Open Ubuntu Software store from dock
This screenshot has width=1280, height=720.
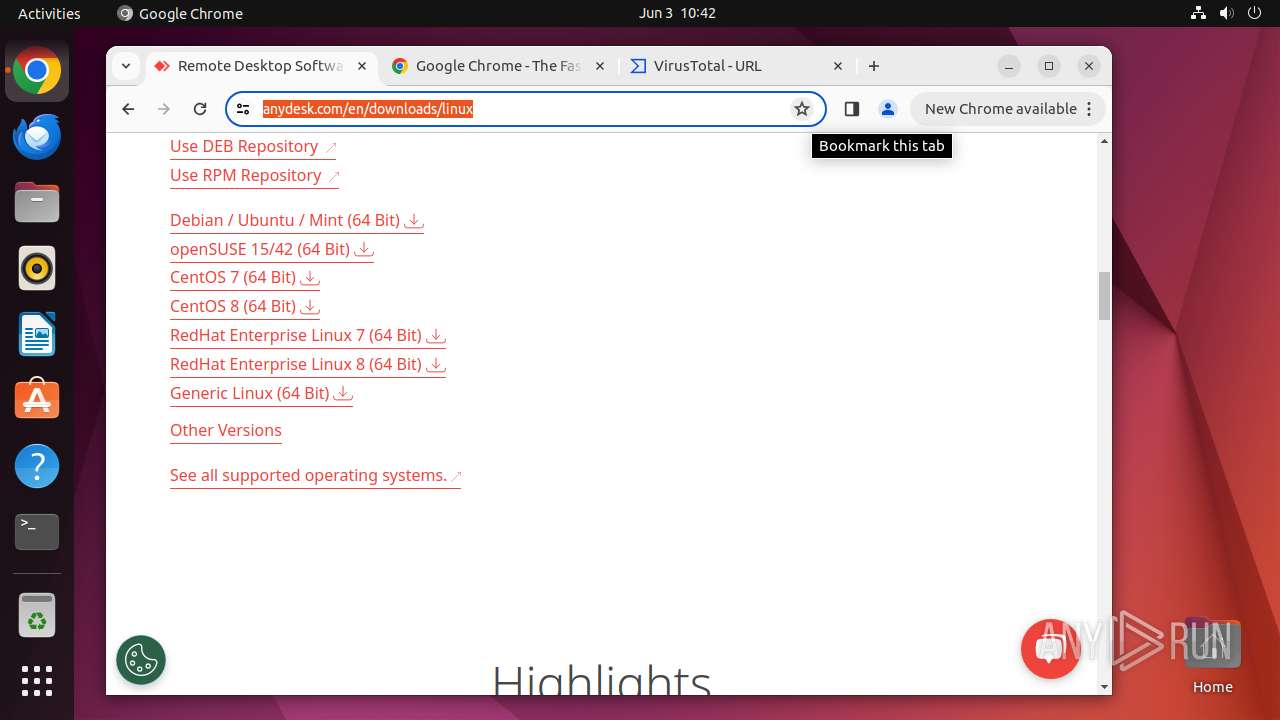(x=37, y=400)
